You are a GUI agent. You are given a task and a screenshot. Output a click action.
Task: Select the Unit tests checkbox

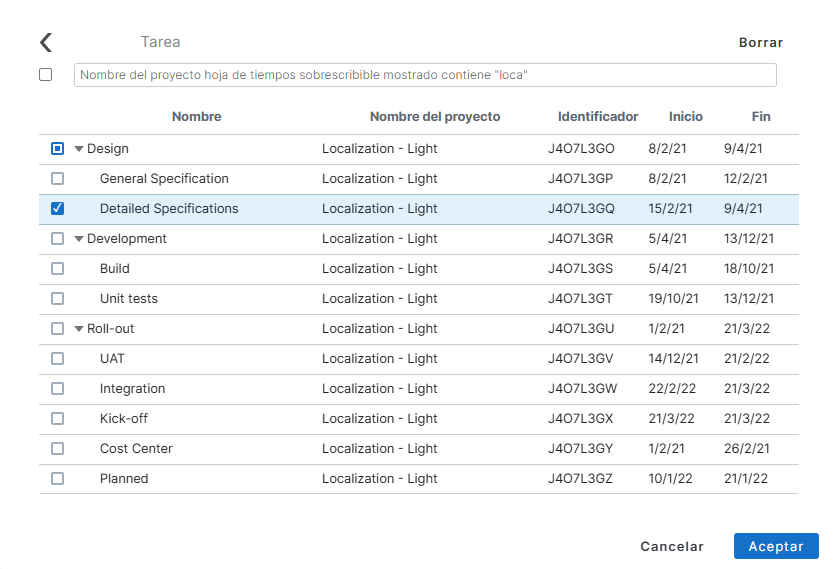click(57, 299)
